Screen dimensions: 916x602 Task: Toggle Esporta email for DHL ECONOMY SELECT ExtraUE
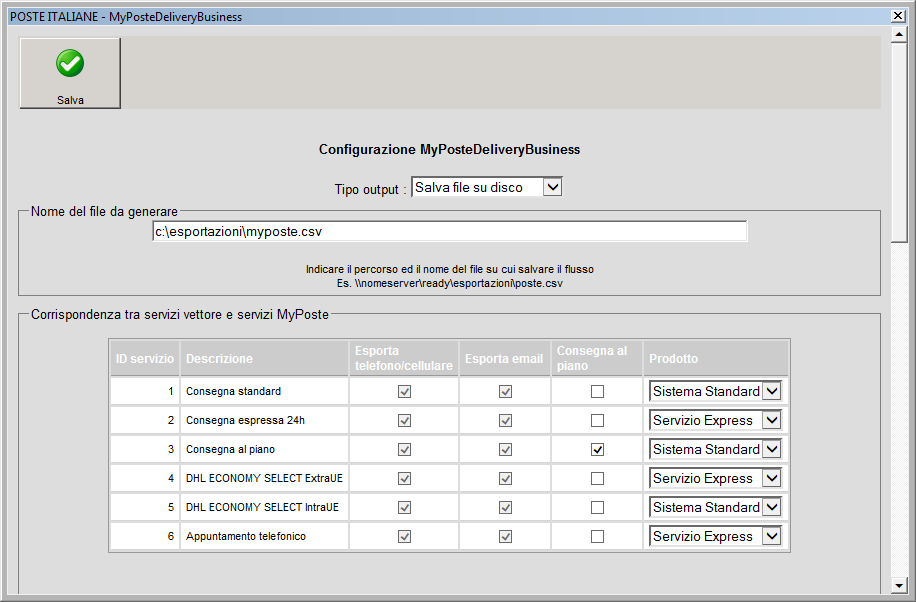tap(505, 478)
